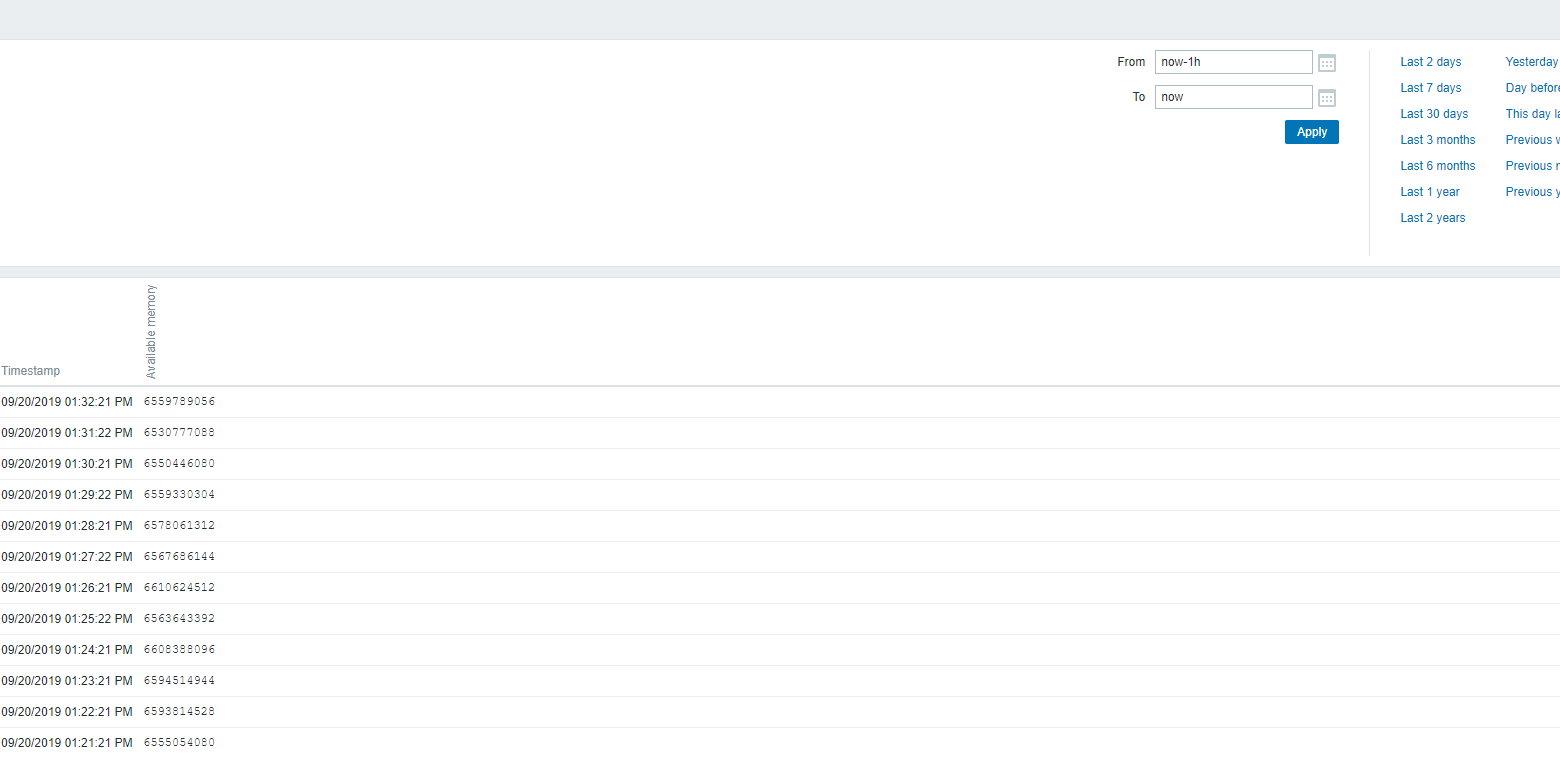1560x758 pixels.
Task: Click the Day before yesterday link
Action: (1532, 88)
